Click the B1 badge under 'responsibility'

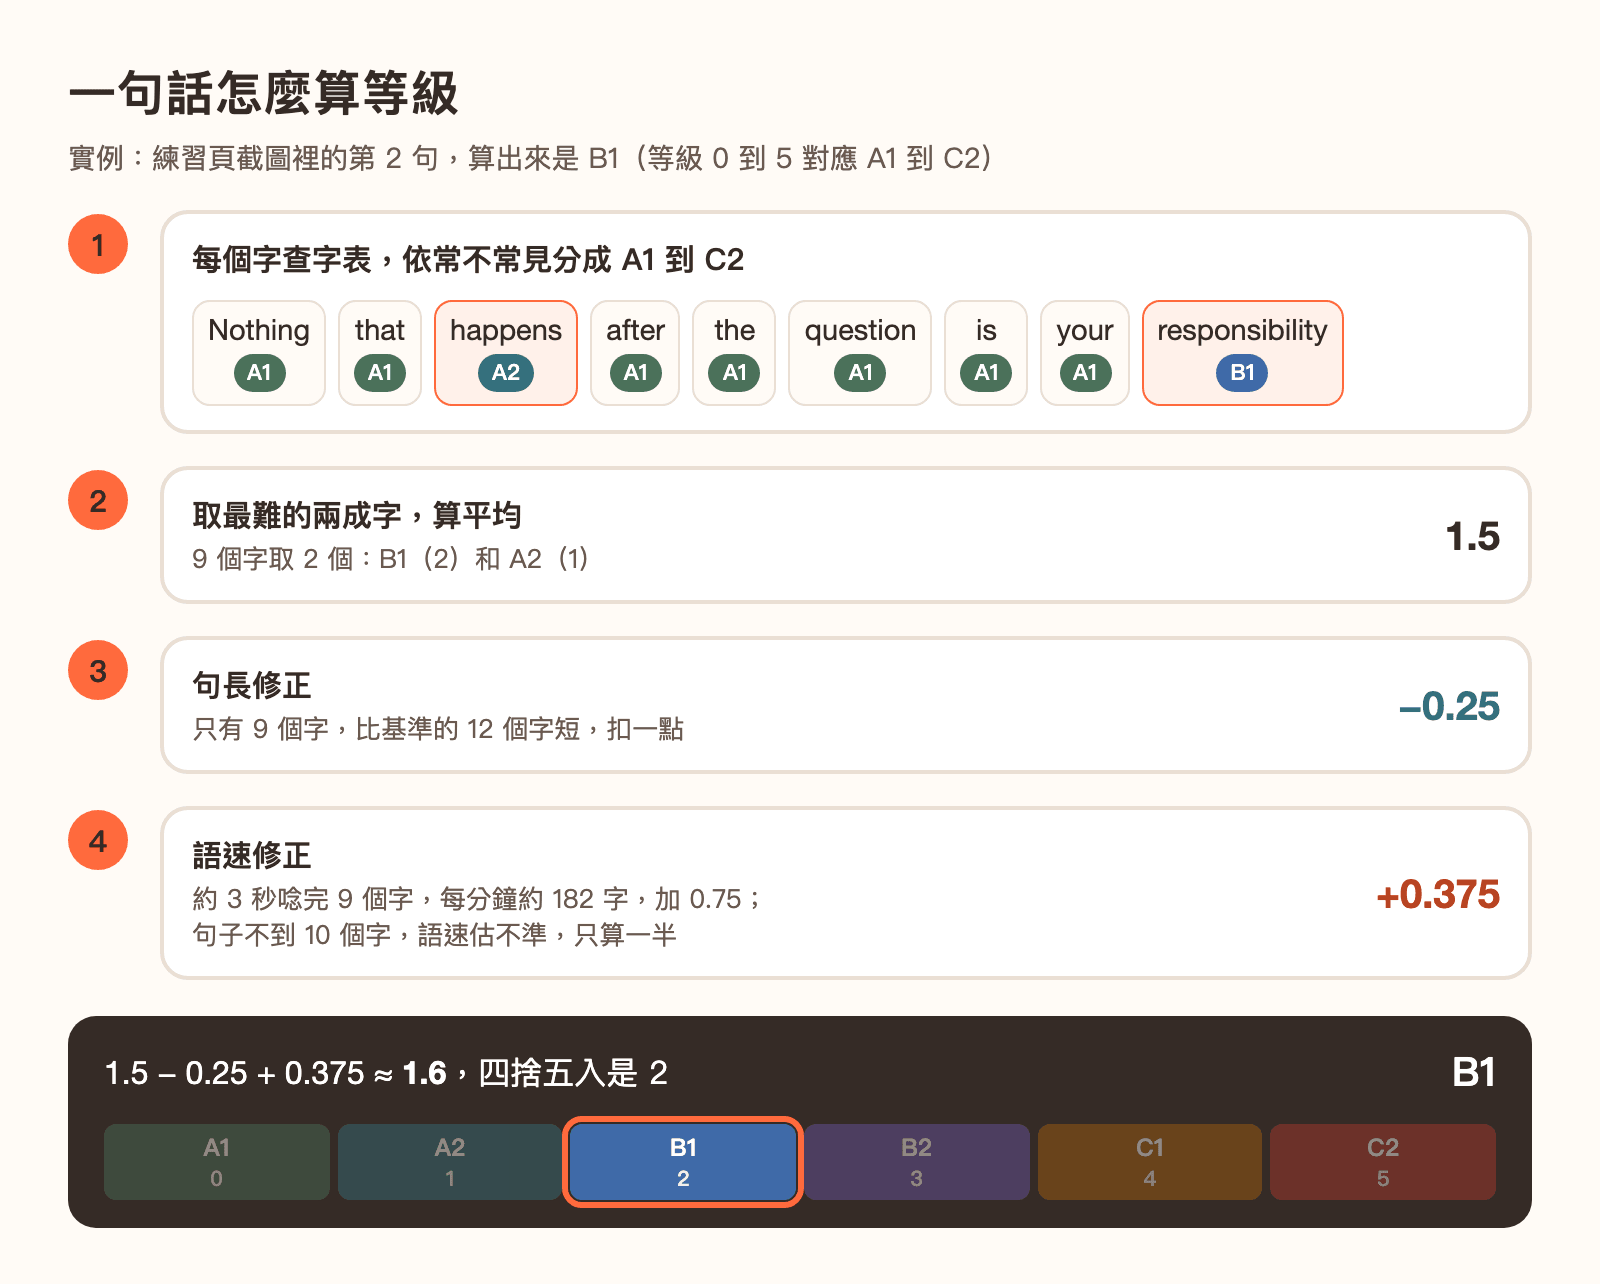click(x=1242, y=373)
